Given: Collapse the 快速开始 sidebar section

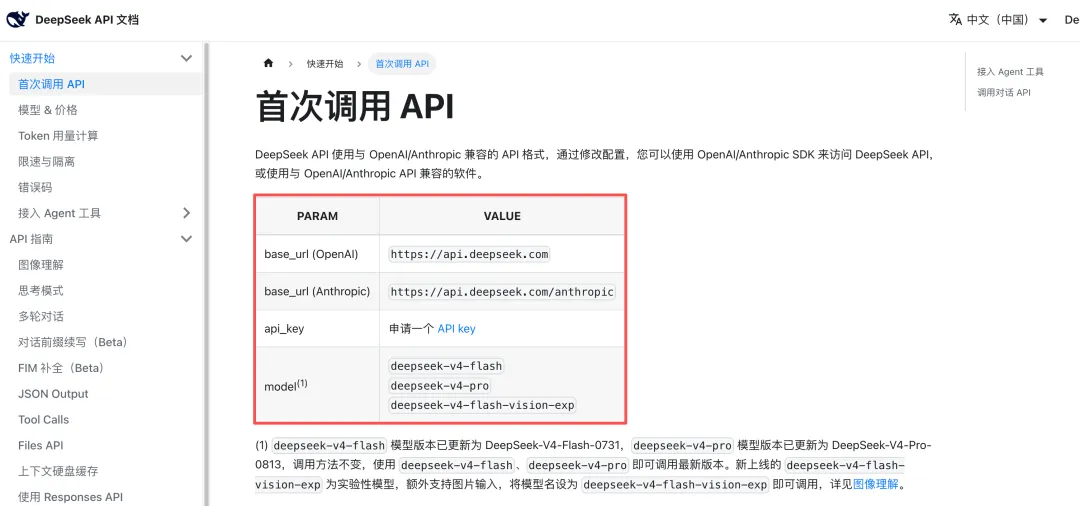Looking at the screenshot, I should tap(186, 59).
